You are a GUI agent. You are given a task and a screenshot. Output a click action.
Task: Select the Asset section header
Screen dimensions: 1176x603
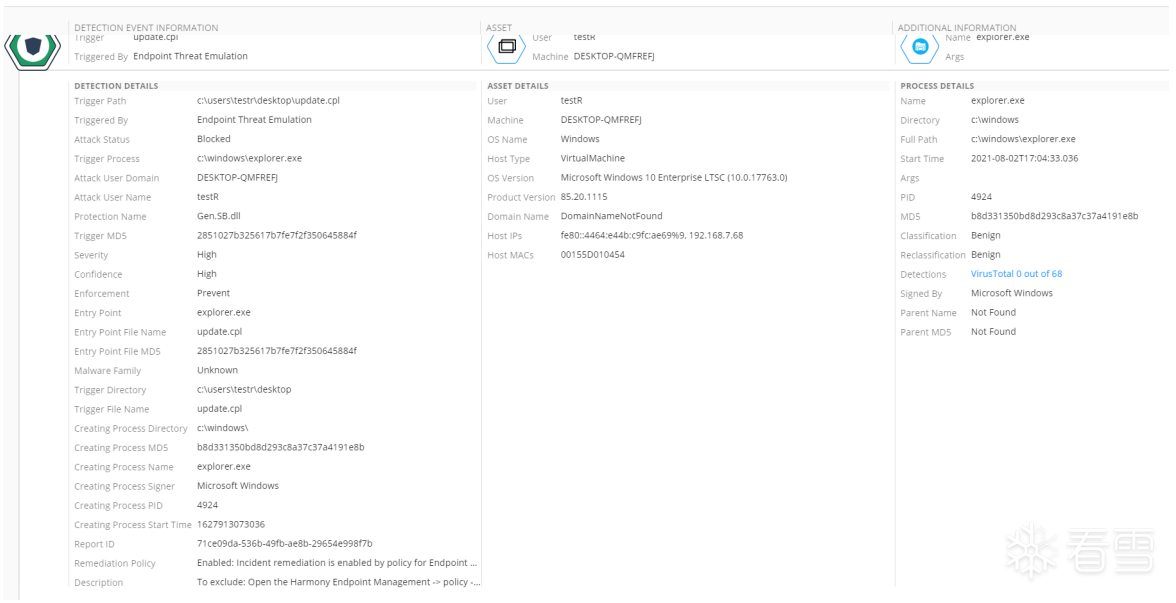(499, 28)
